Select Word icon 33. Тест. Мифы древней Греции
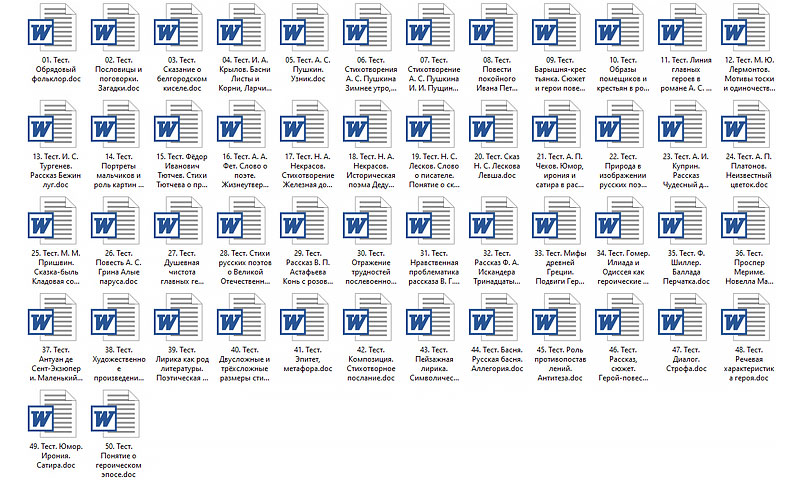This screenshot has height=482, width=800. [557, 221]
